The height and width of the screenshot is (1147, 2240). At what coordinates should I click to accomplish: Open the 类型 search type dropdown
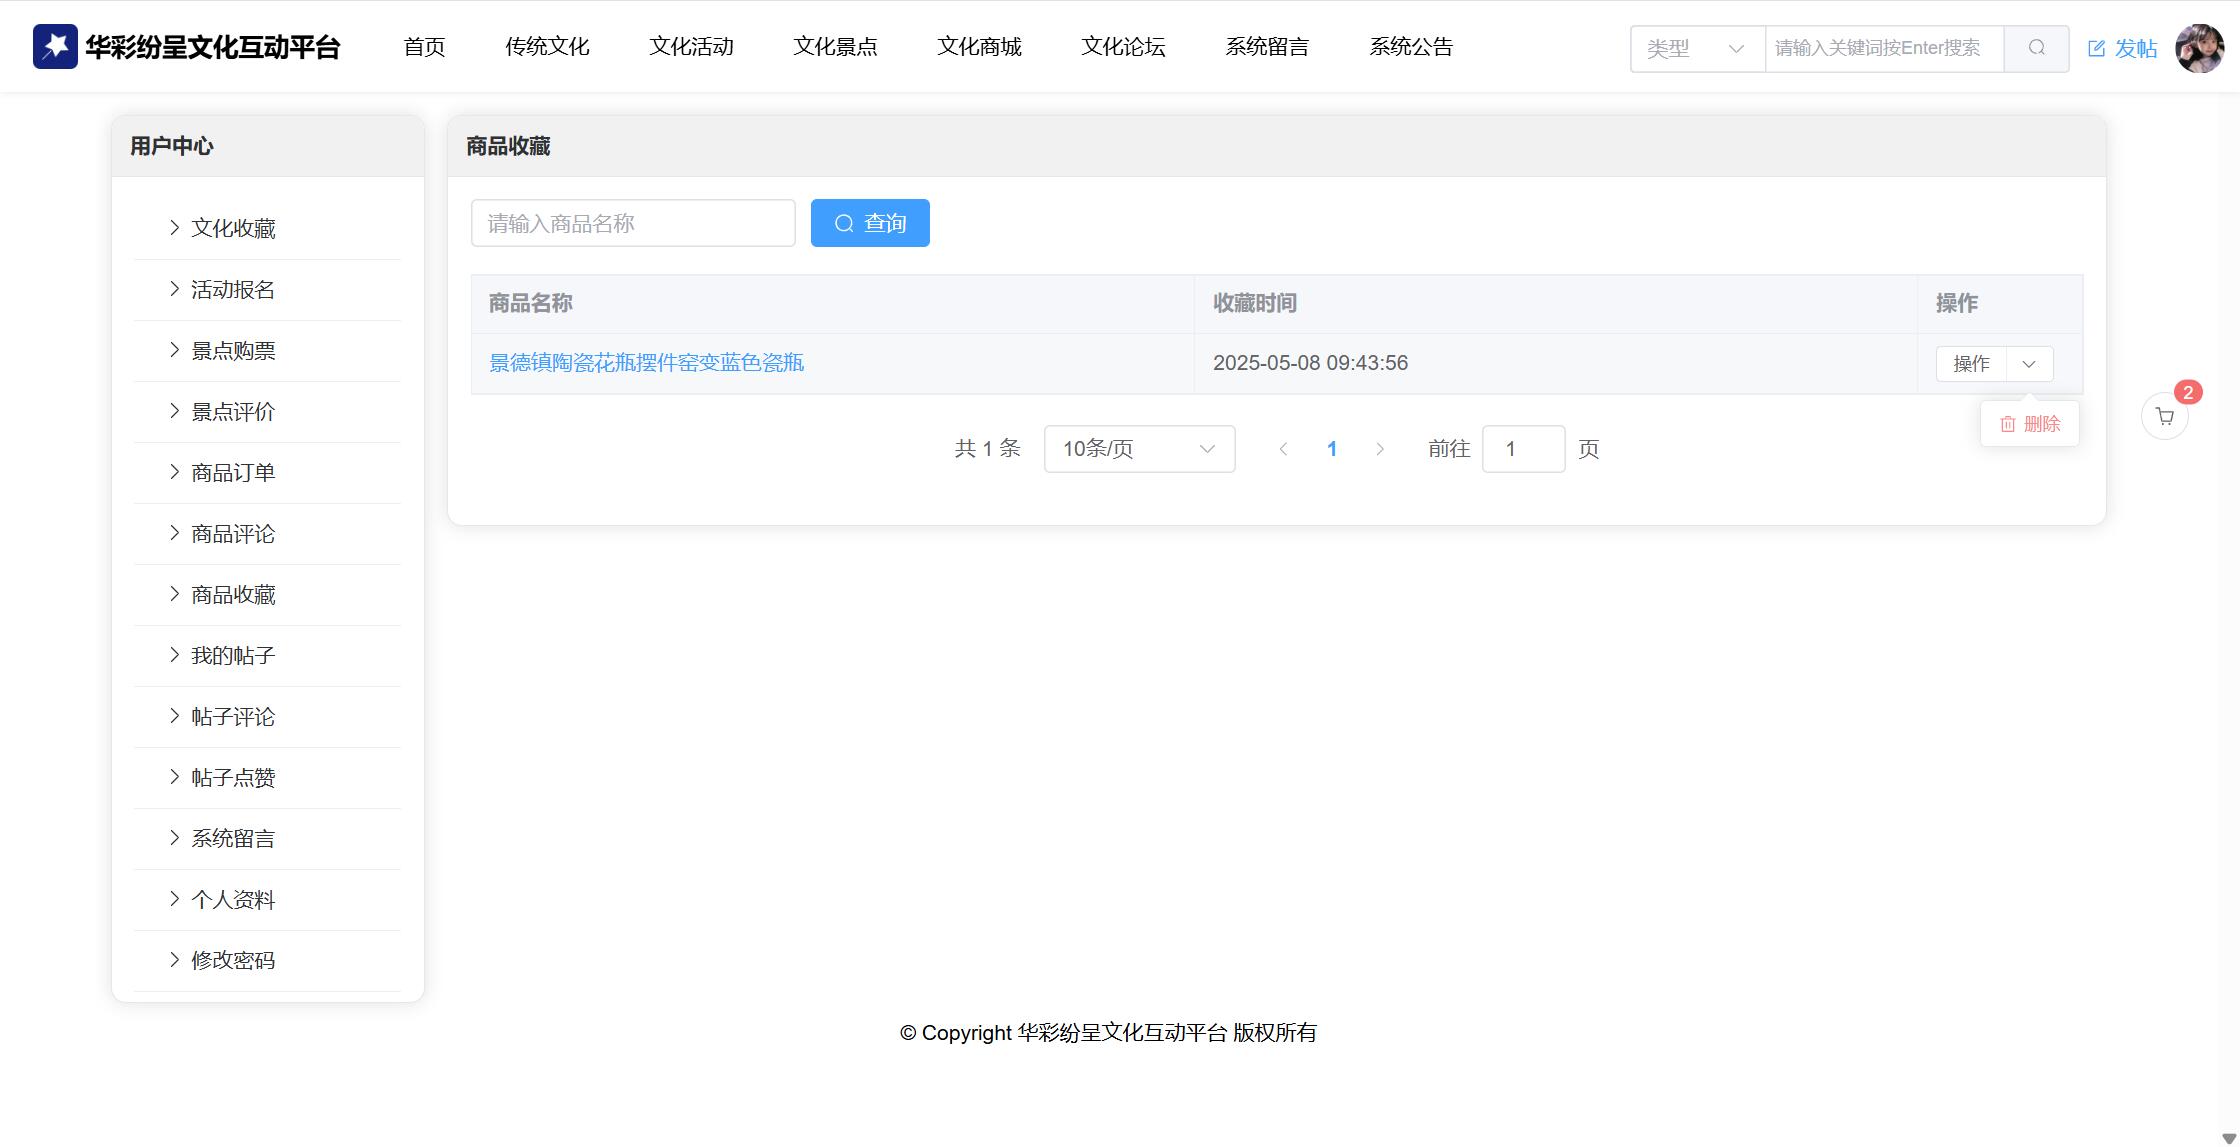point(1697,48)
